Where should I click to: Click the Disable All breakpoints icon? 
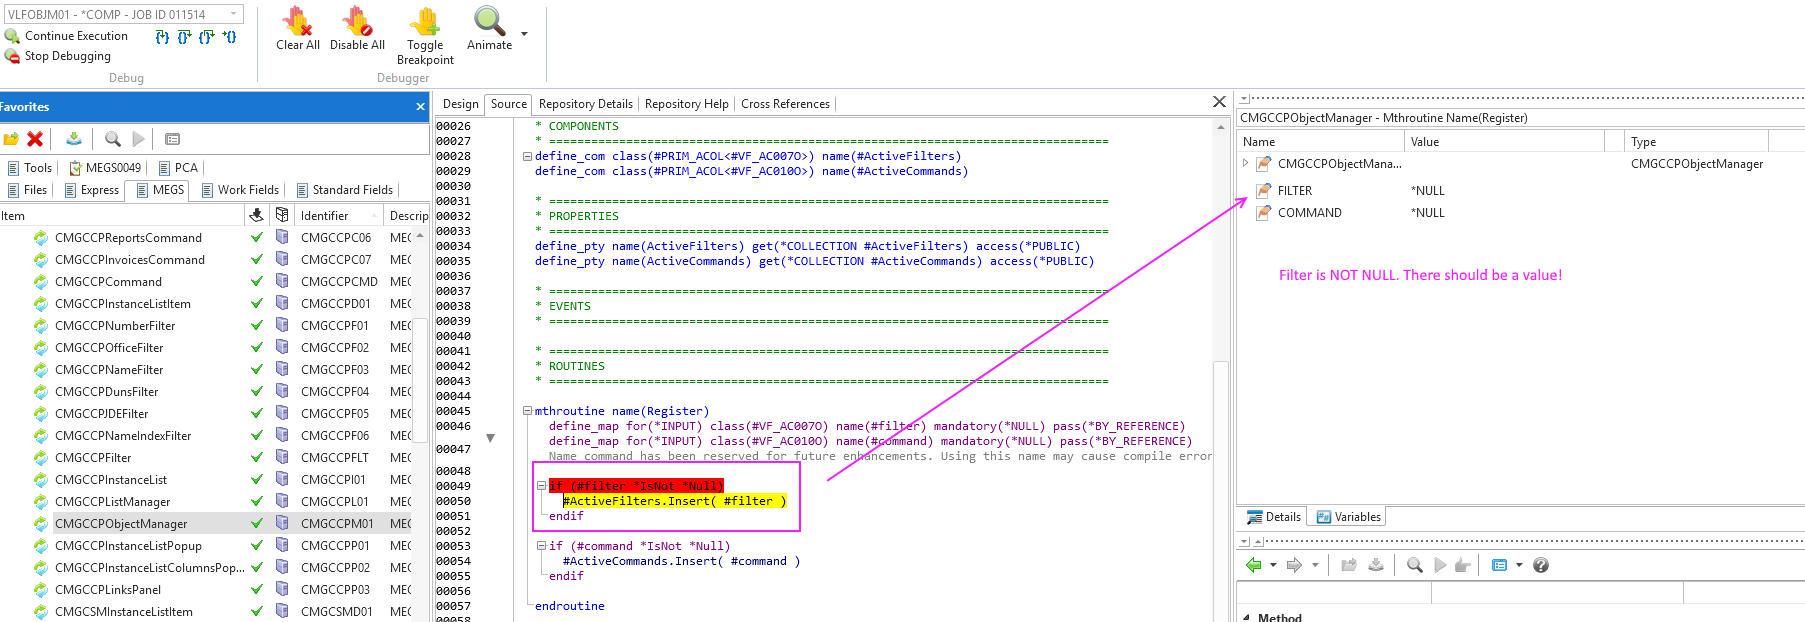(357, 21)
